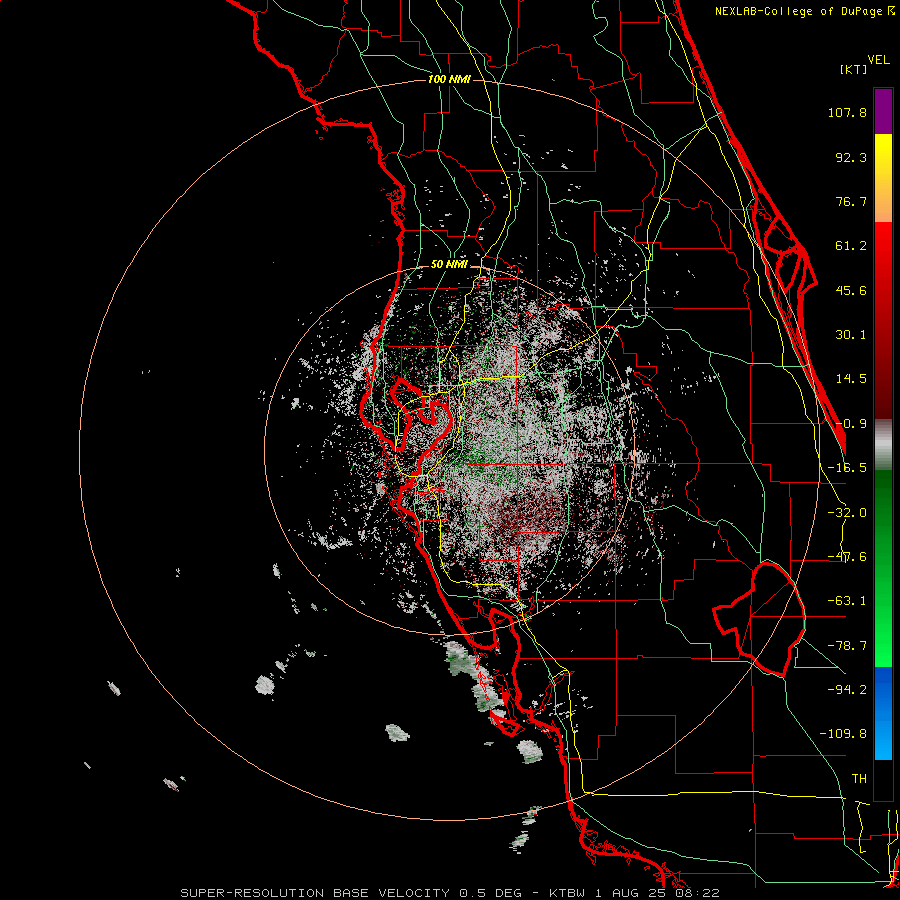Click the blue segment of the color bar

pos(883,713)
